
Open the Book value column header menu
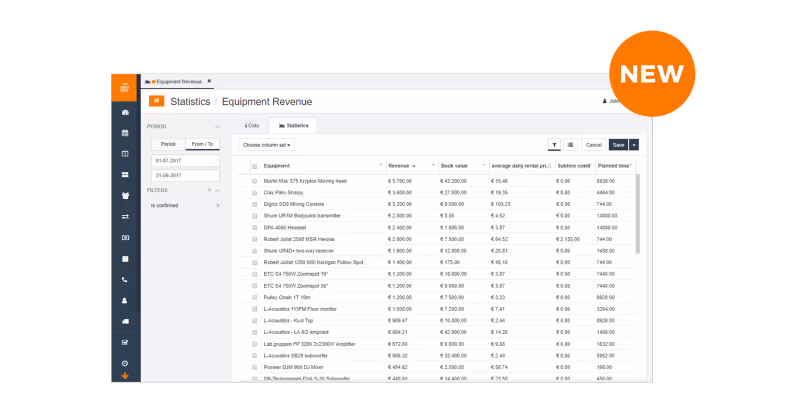coord(484,165)
